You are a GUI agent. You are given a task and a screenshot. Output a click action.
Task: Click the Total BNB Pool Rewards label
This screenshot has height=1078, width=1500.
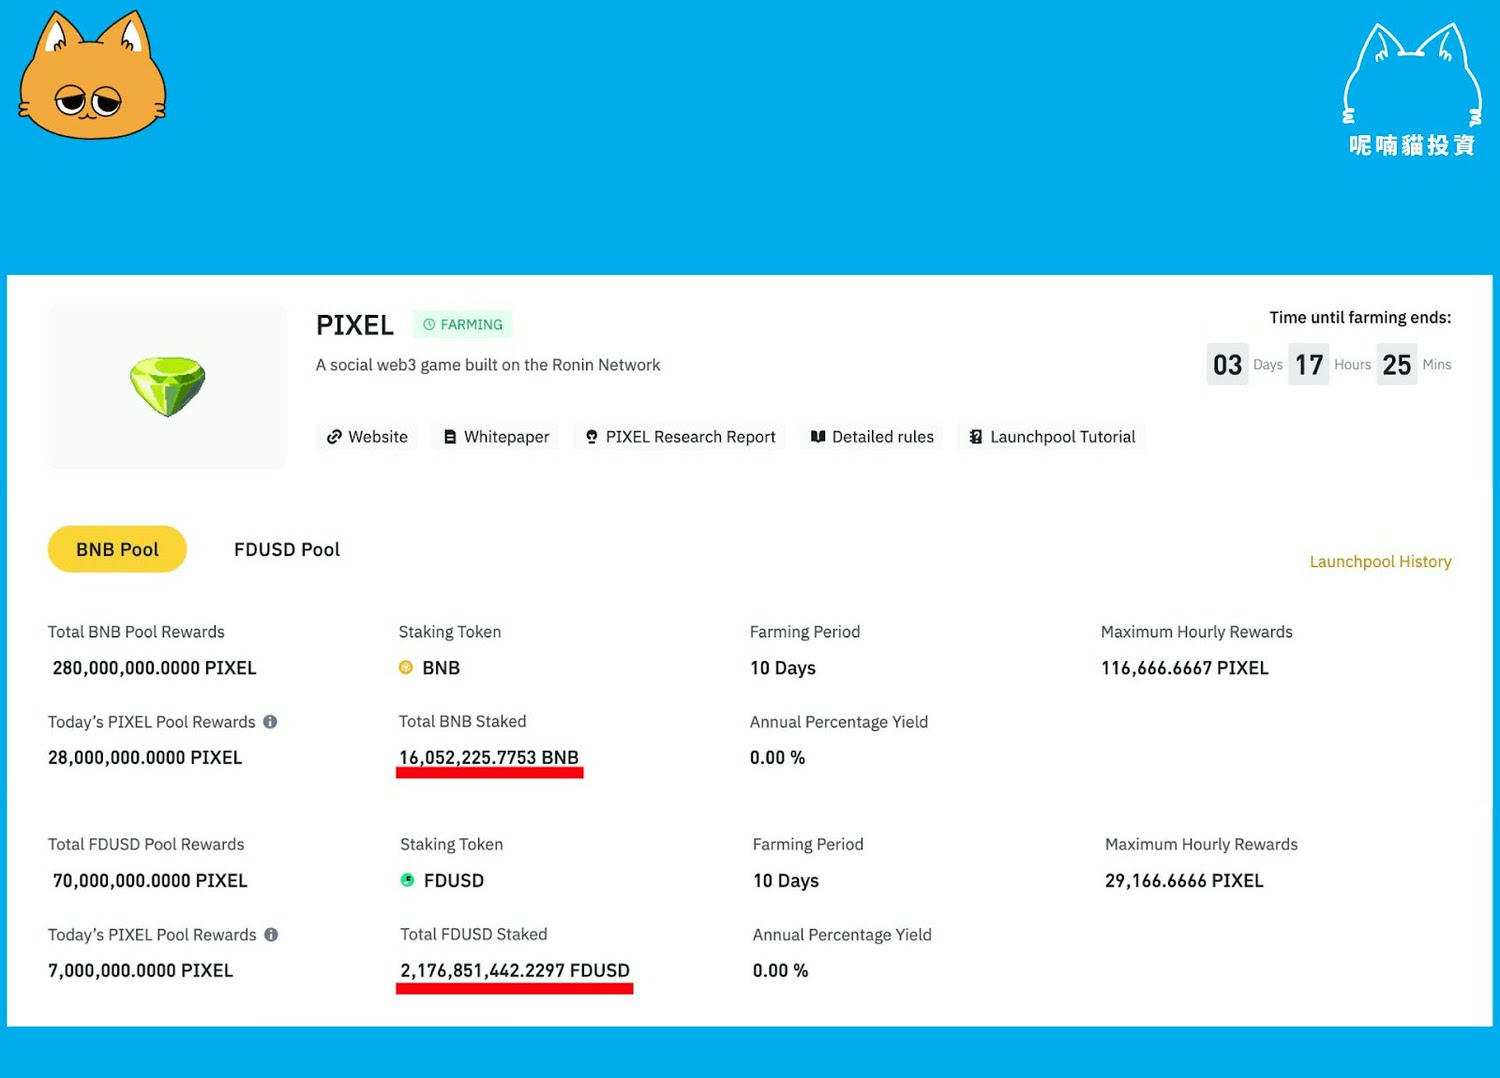pyautogui.click(x=136, y=632)
